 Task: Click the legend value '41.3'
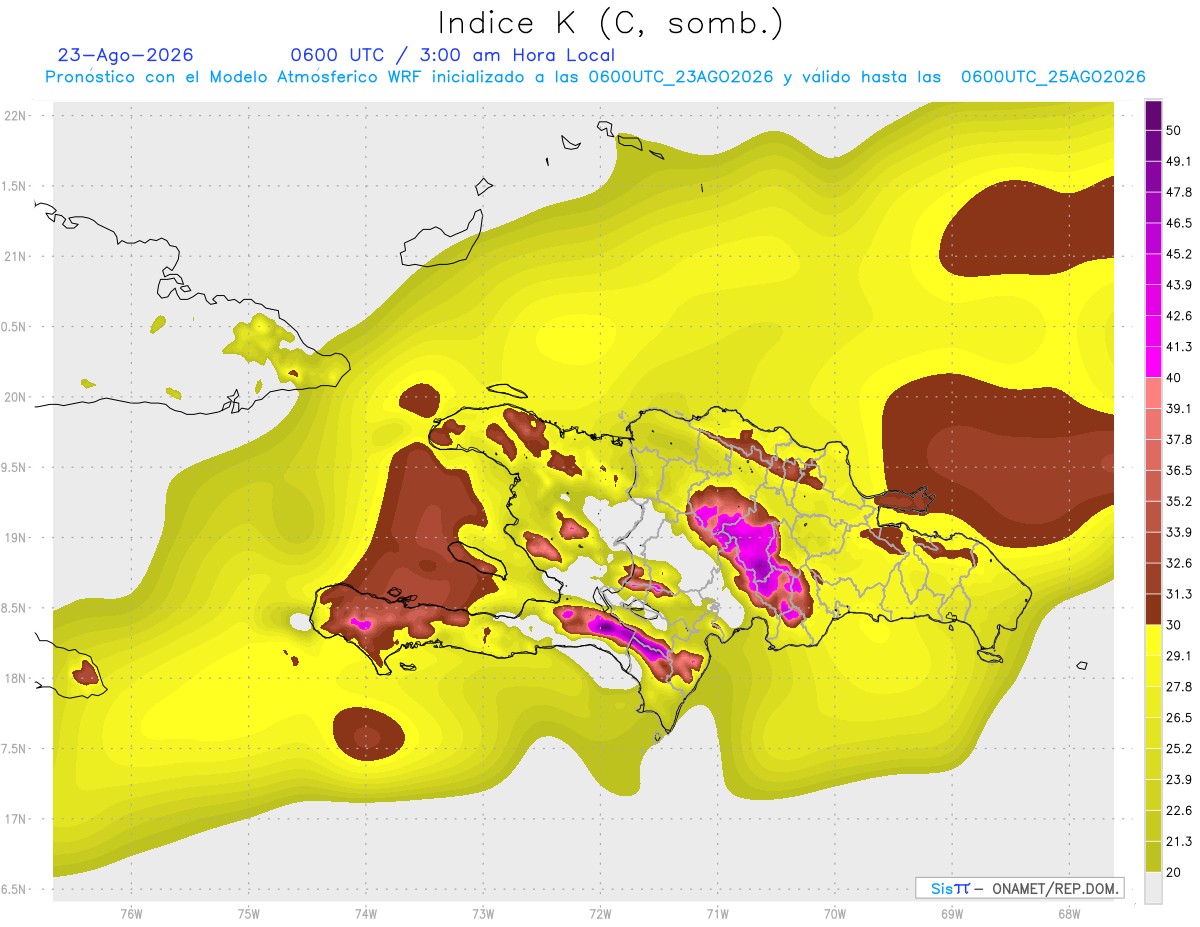tap(1178, 347)
